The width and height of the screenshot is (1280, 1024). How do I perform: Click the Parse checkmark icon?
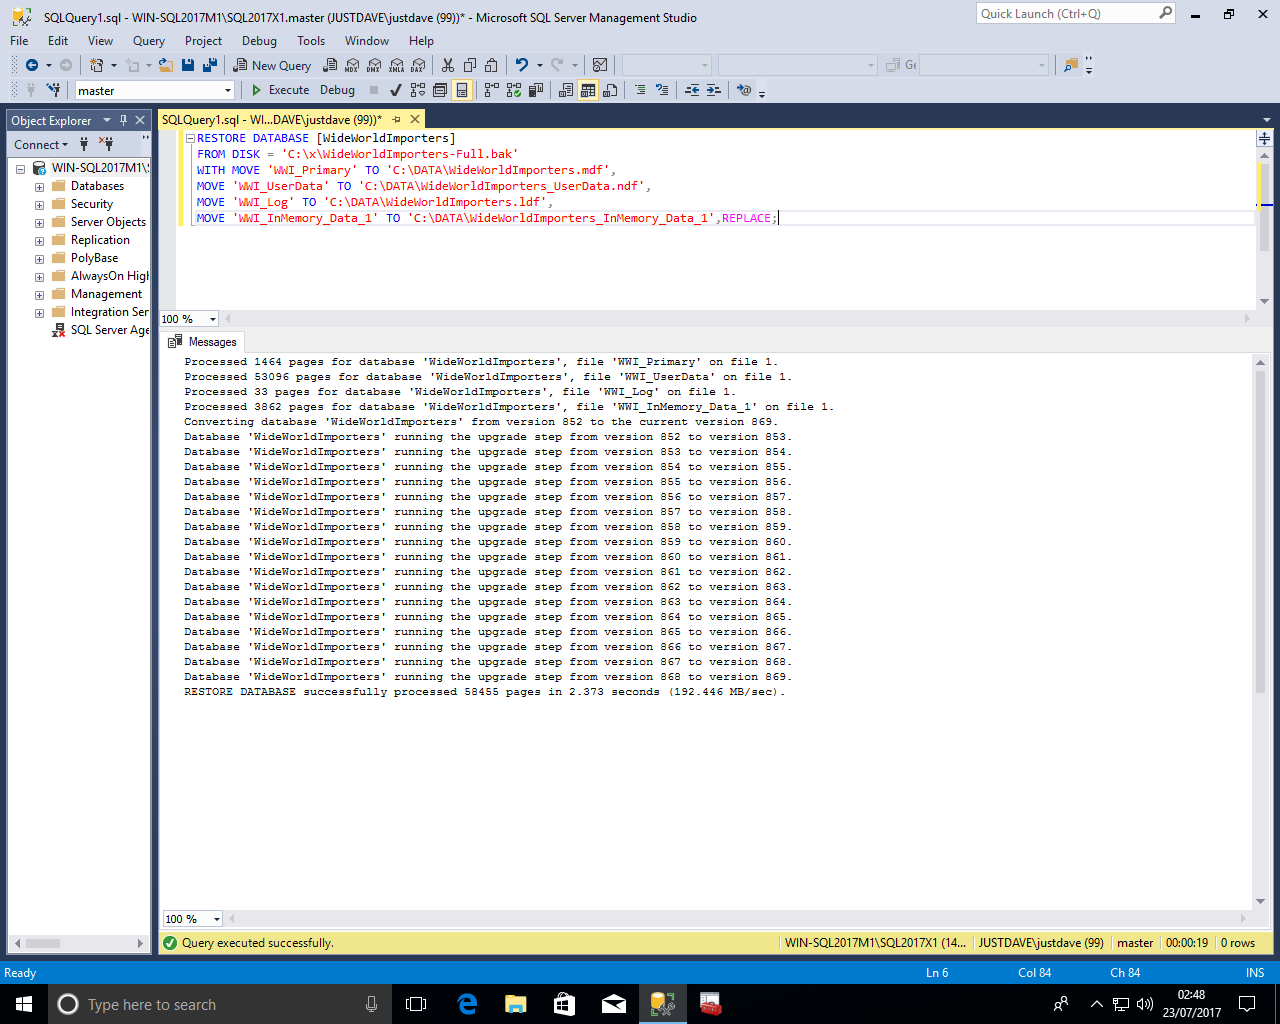396,90
